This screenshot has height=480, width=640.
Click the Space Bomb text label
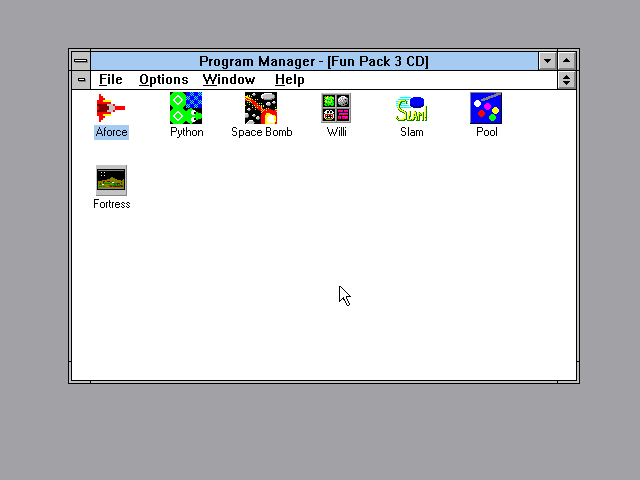[x=261, y=132]
